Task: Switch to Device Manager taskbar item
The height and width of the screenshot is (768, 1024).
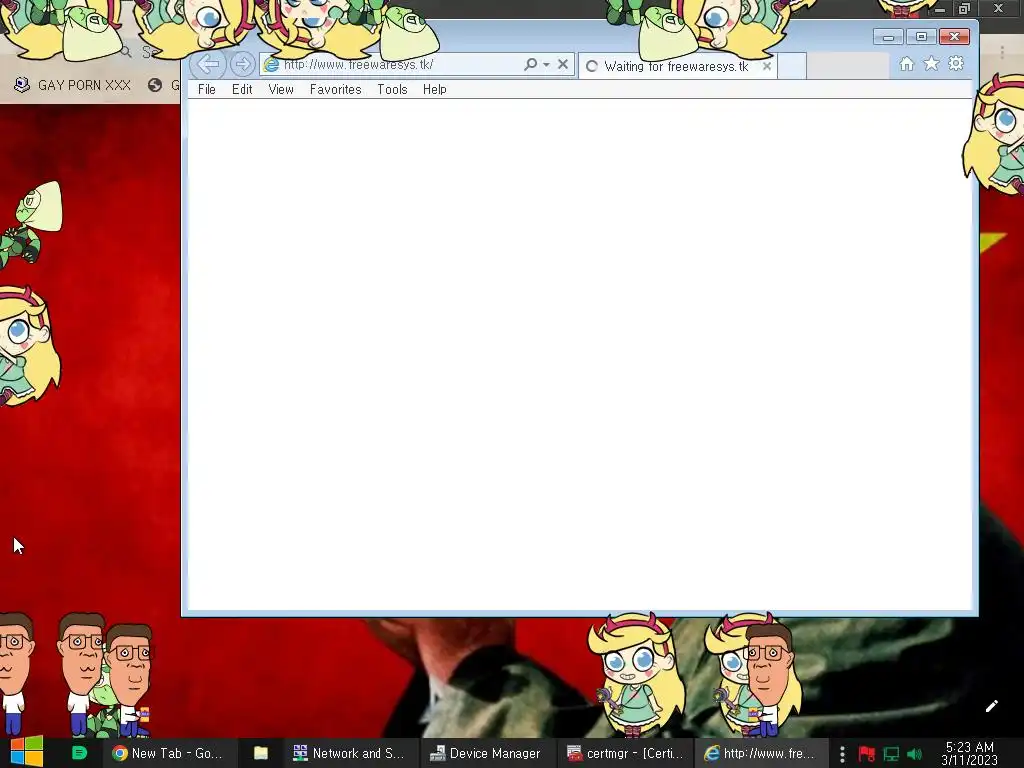Action: [487, 753]
